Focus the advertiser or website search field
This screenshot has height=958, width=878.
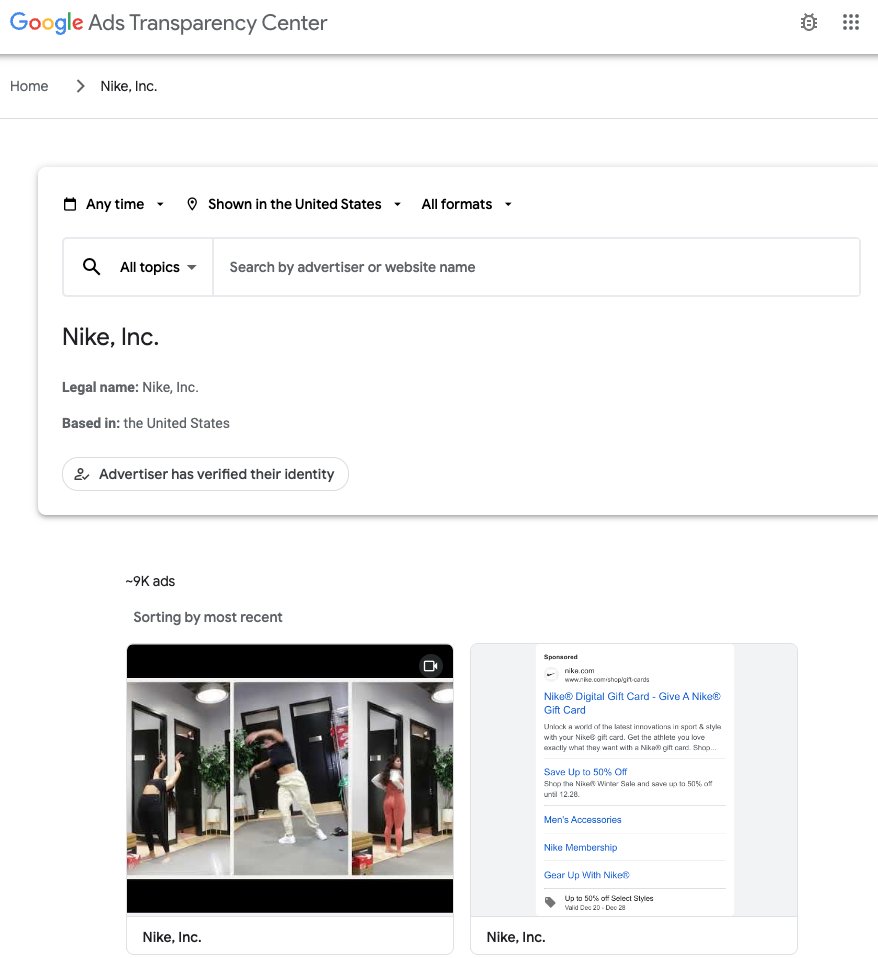(x=536, y=267)
